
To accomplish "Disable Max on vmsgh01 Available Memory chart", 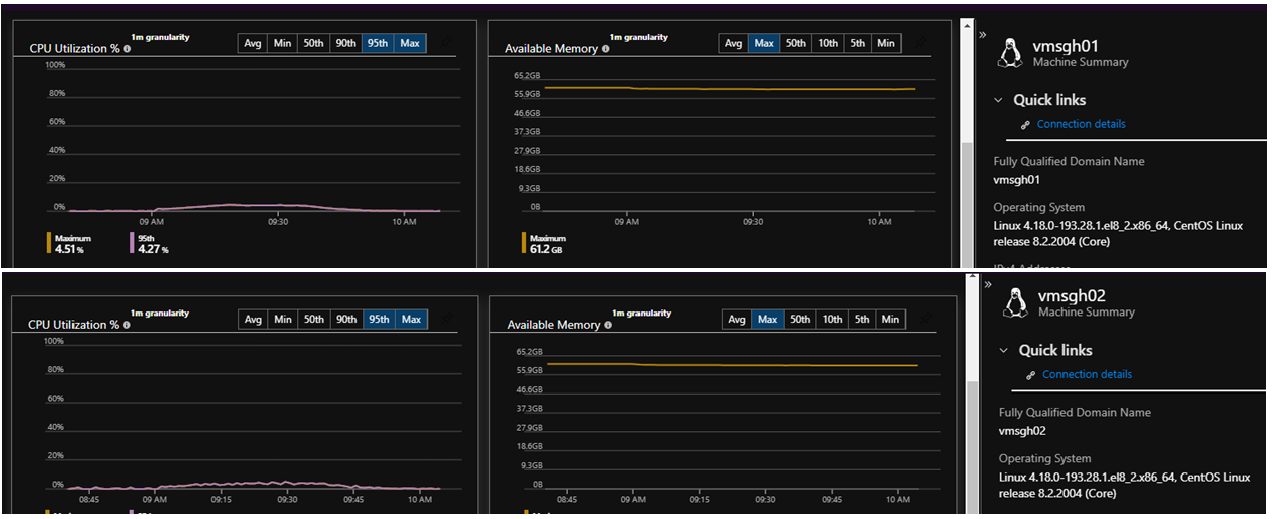I will [765, 43].
